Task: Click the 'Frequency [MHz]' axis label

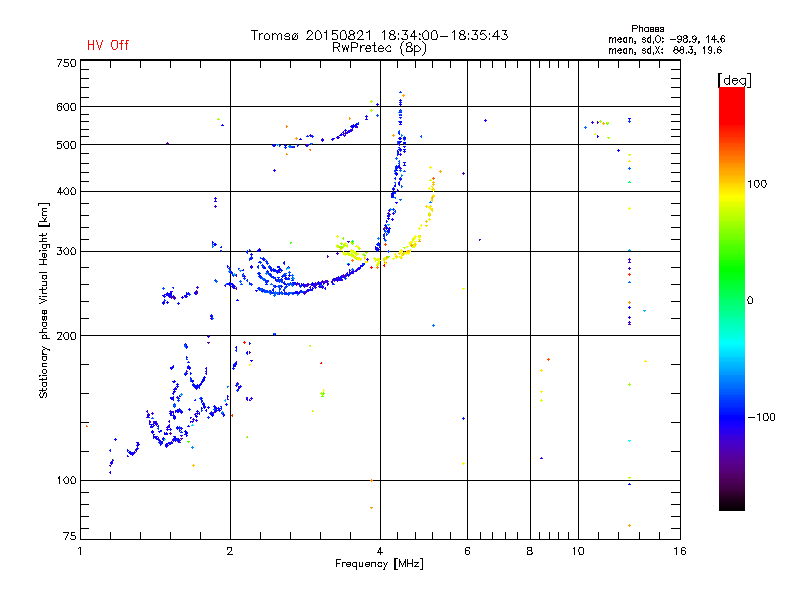Action: pyautogui.click(x=379, y=564)
